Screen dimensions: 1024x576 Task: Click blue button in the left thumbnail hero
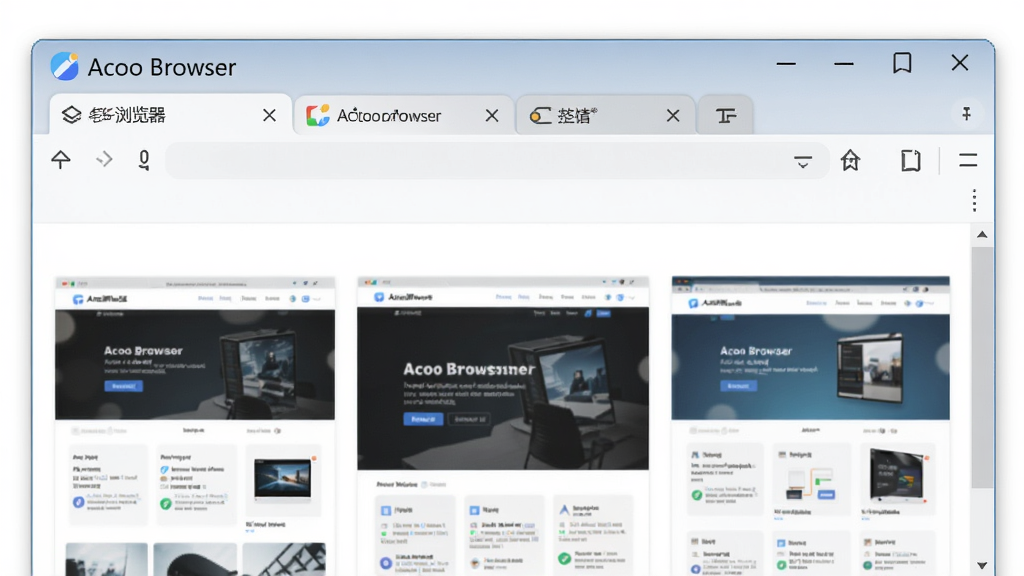[x=123, y=386]
